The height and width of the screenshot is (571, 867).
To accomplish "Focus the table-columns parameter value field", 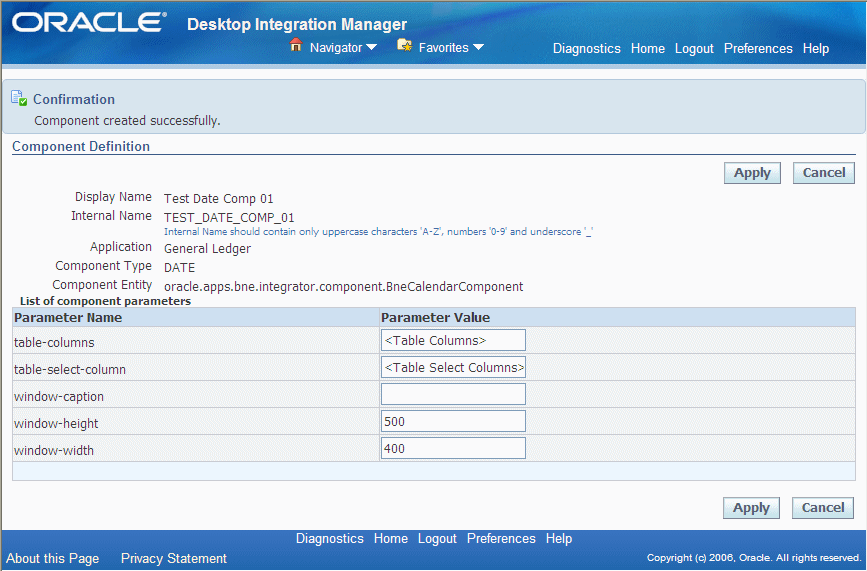I will [x=453, y=340].
